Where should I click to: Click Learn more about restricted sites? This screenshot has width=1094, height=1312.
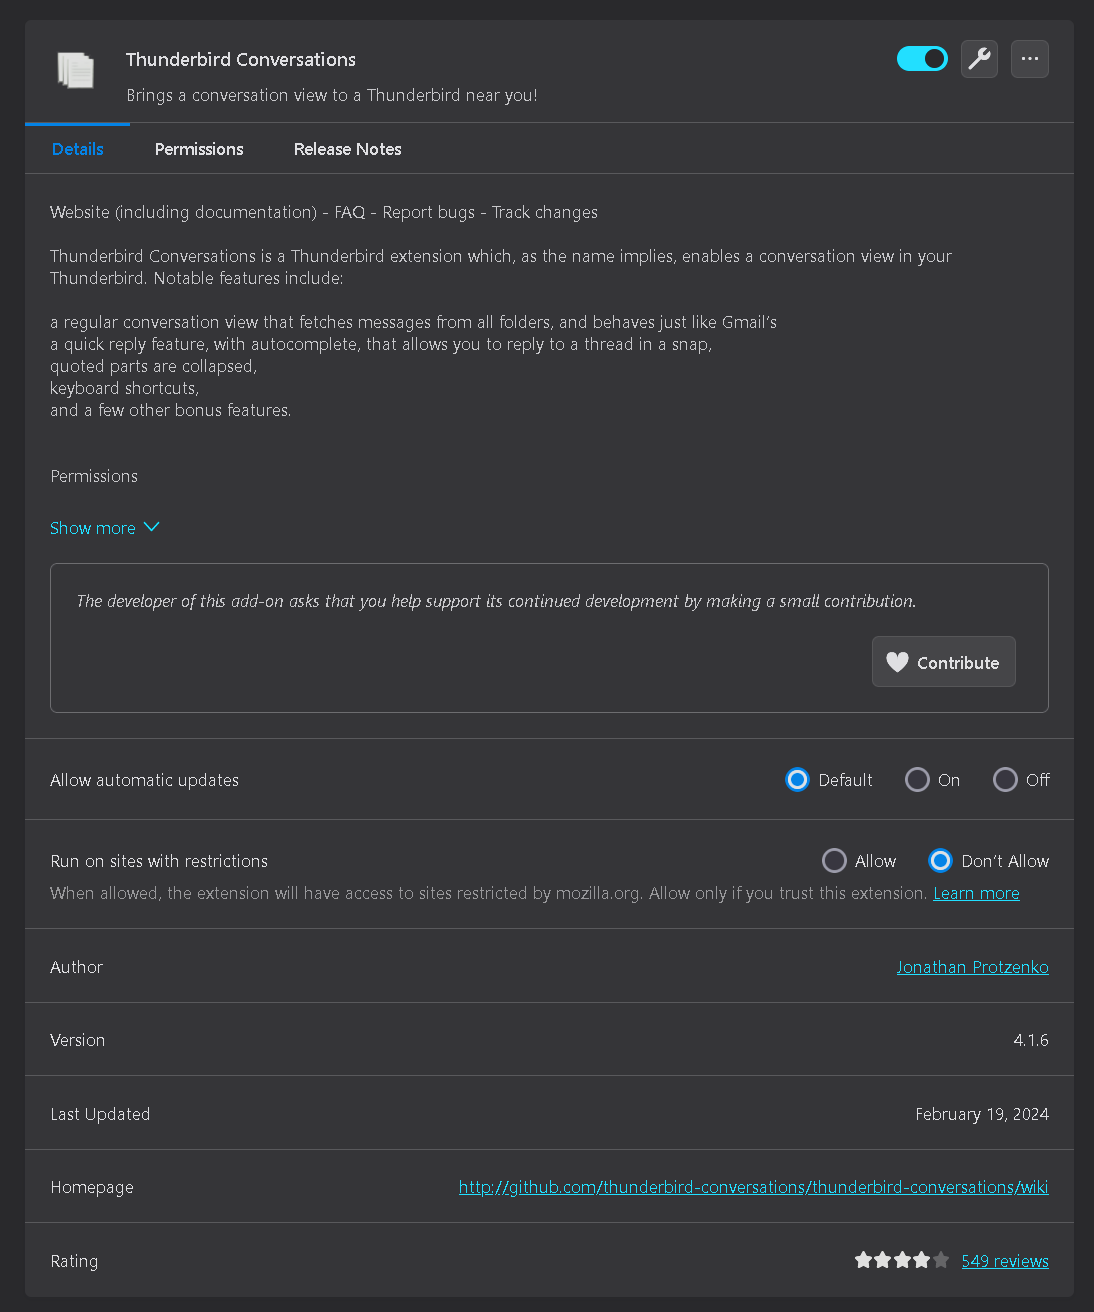click(x=976, y=893)
